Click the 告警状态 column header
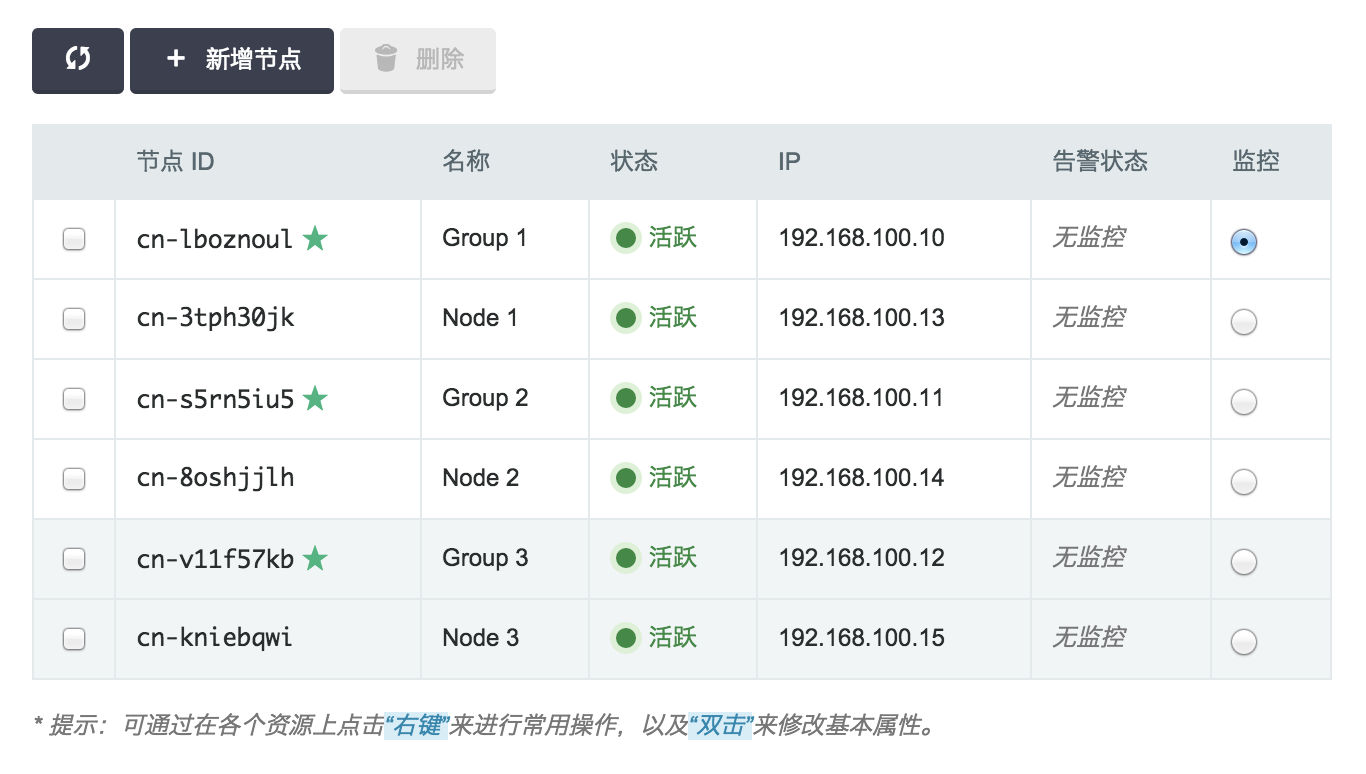This screenshot has width=1366, height=774. pyautogui.click(x=1100, y=161)
